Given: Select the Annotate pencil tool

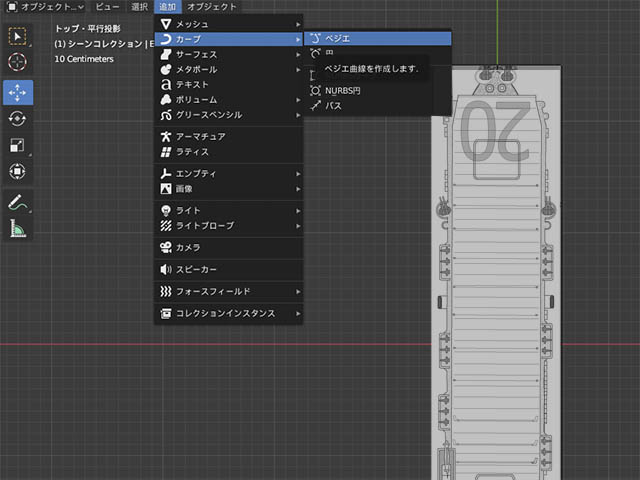Looking at the screenshot, I should coord(18,202).
